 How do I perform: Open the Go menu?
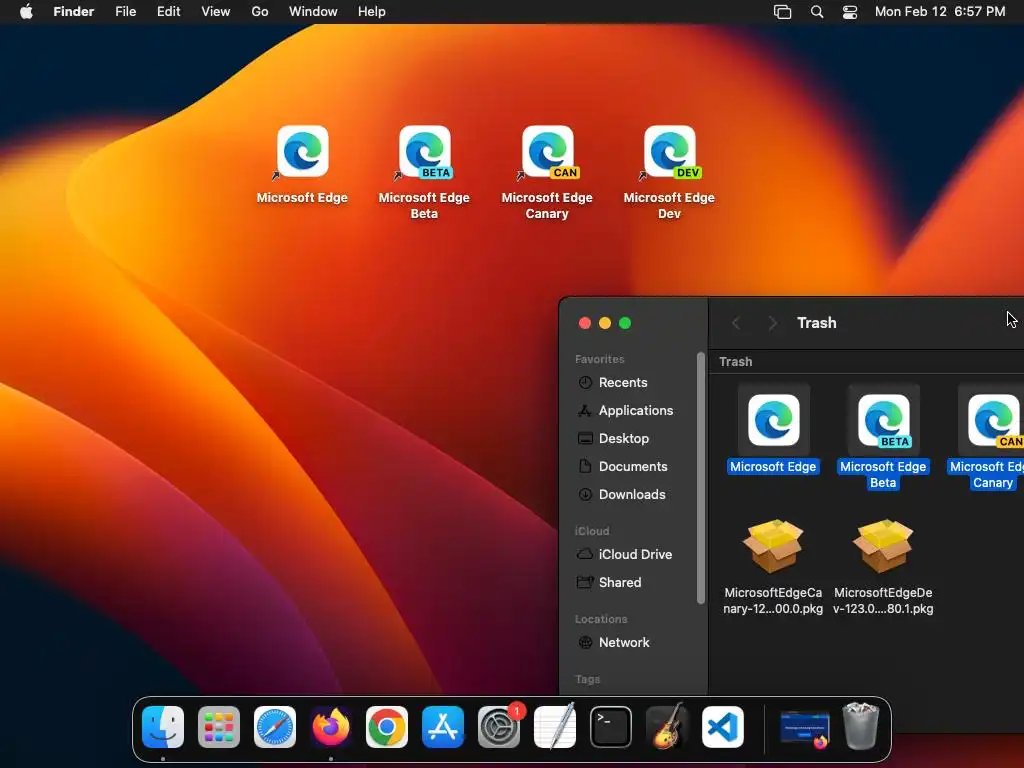pyautogui.click(x=260, y=12)
